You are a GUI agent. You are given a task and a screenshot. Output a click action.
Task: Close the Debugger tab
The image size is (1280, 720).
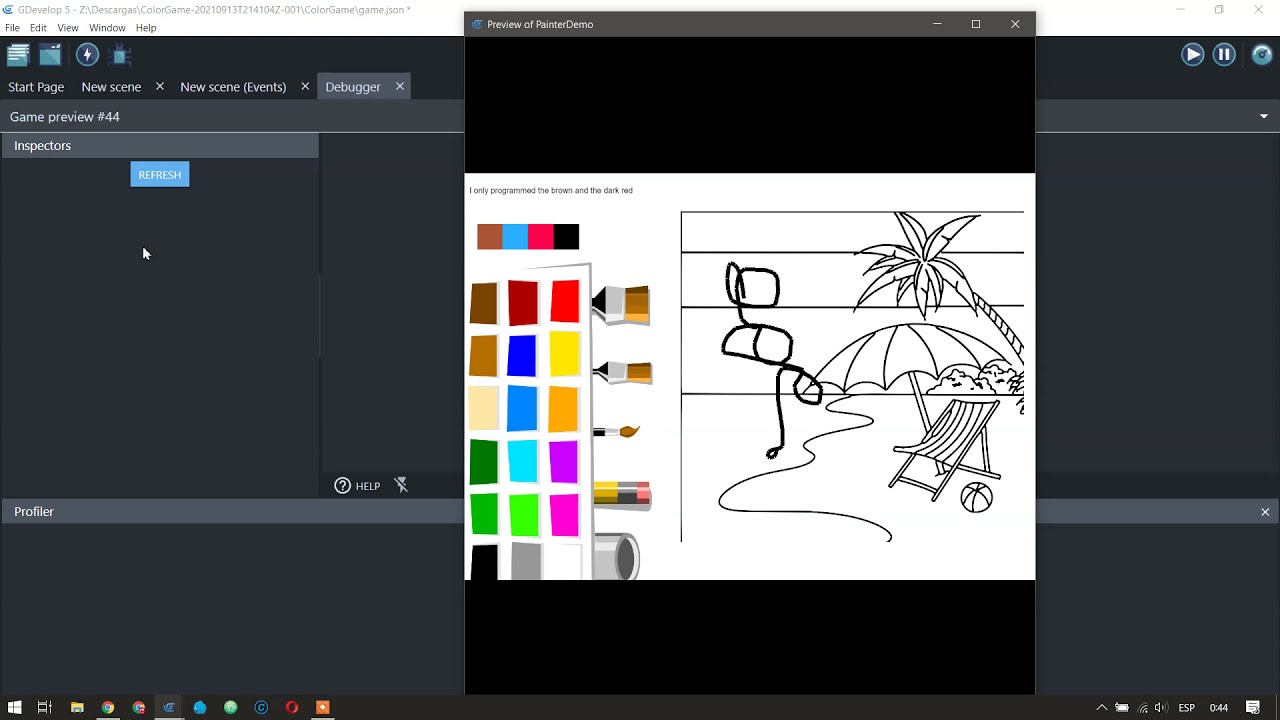[400, 87]
